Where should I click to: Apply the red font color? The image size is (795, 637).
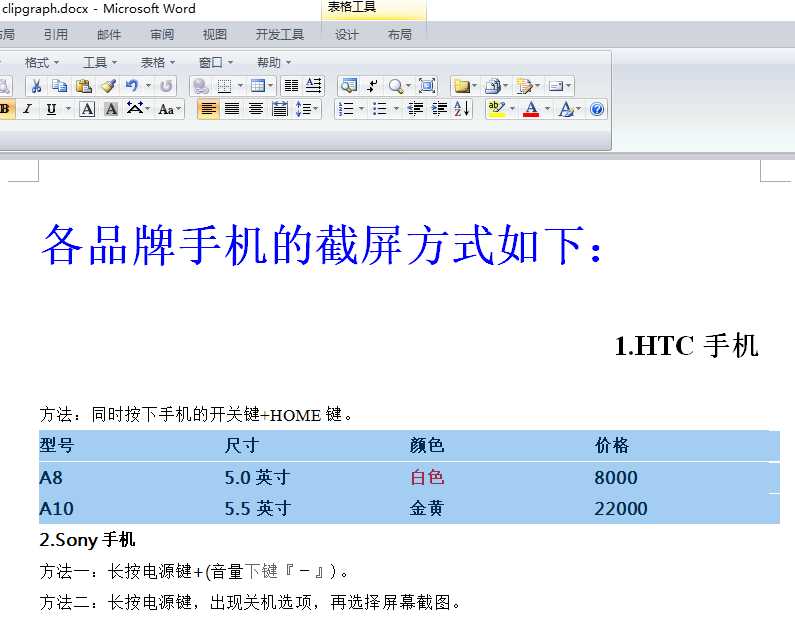531,109
